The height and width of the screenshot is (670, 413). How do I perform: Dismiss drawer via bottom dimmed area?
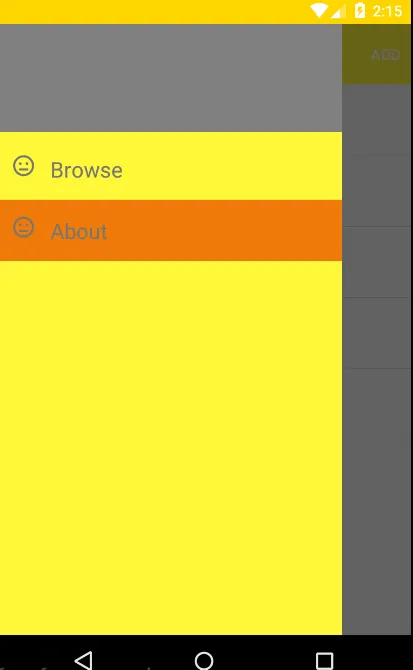coord(376,501)
